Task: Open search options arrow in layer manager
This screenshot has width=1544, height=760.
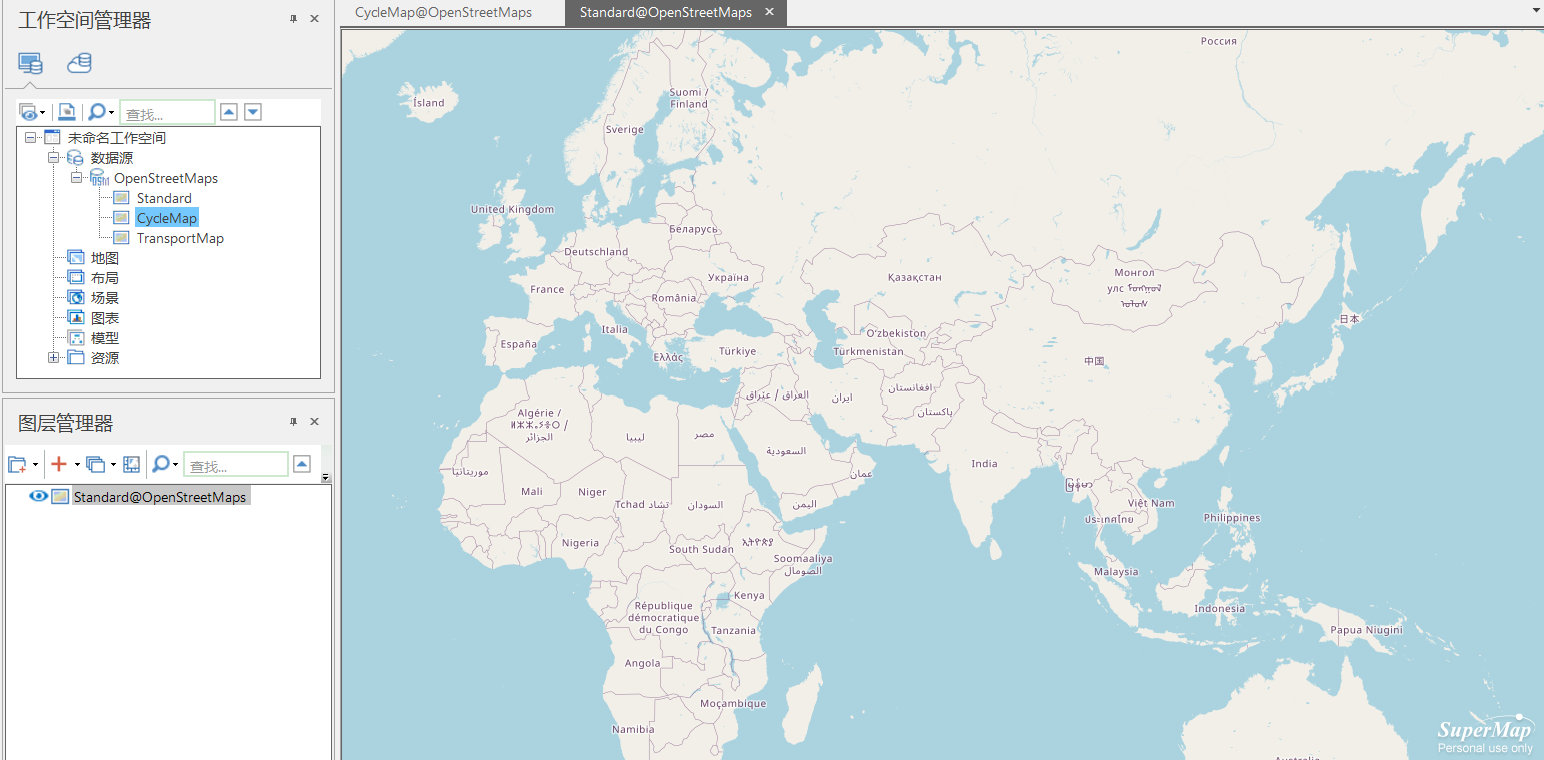Action: pyautogui.click(x=175, y=464)
